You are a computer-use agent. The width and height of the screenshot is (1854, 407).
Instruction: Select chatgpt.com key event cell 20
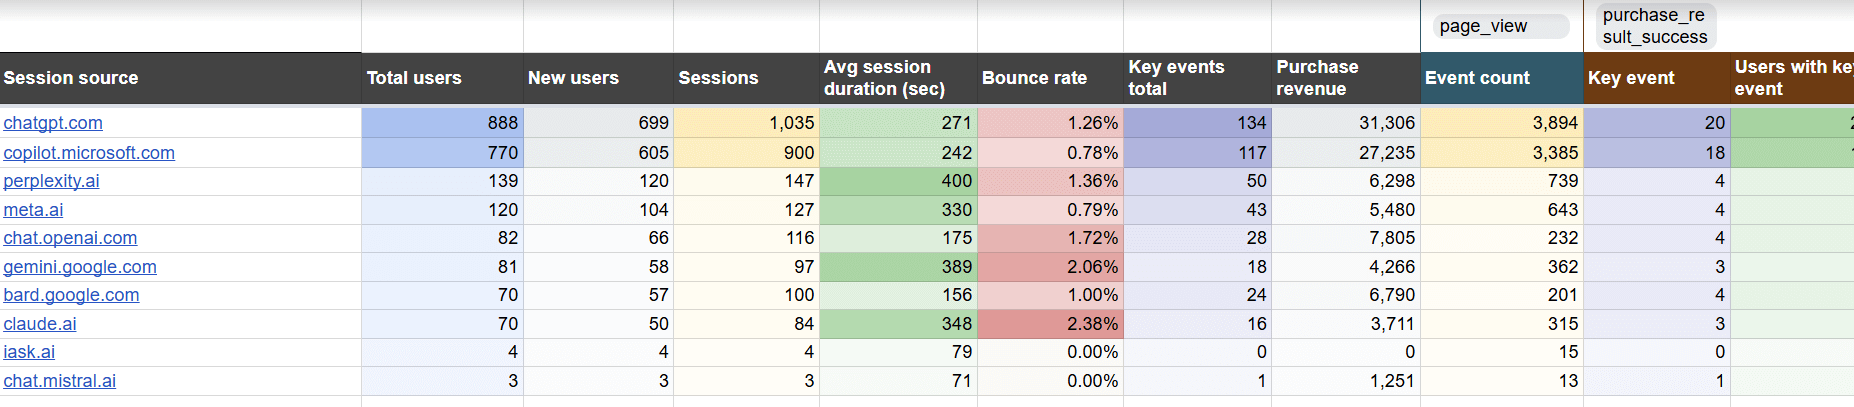[x=1657, y=123]
